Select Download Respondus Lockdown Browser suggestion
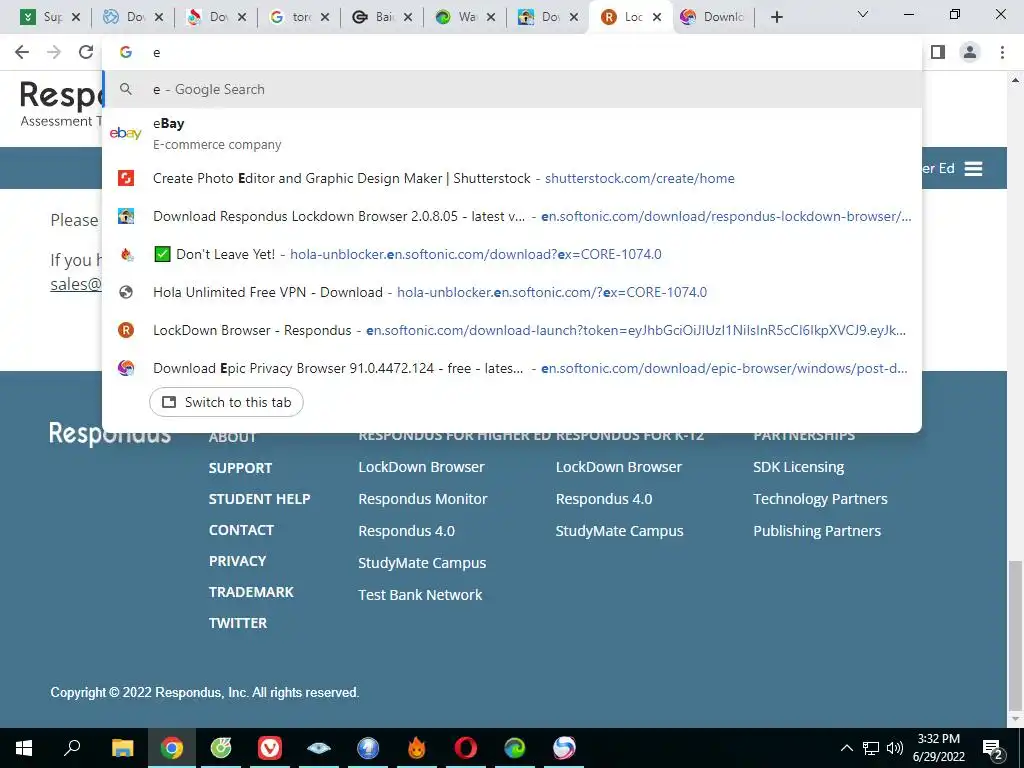 tap(512, 216)
